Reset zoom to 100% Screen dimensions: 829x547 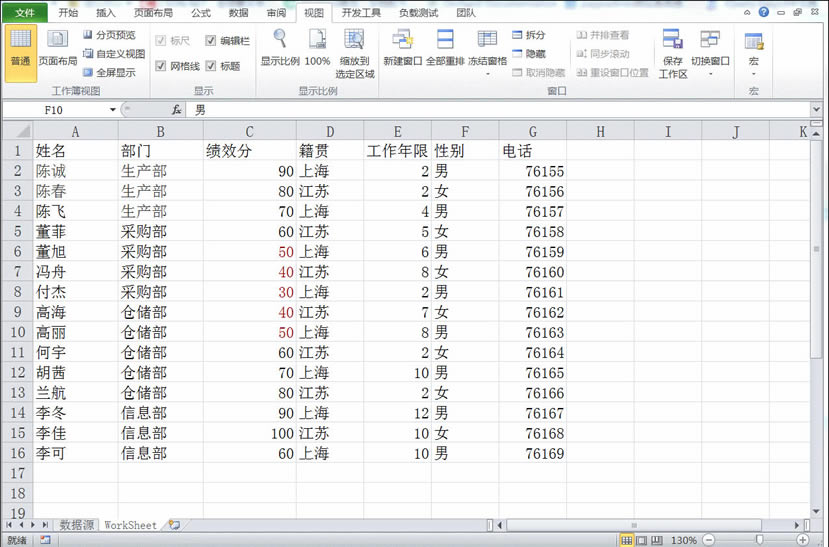[317, 48]
